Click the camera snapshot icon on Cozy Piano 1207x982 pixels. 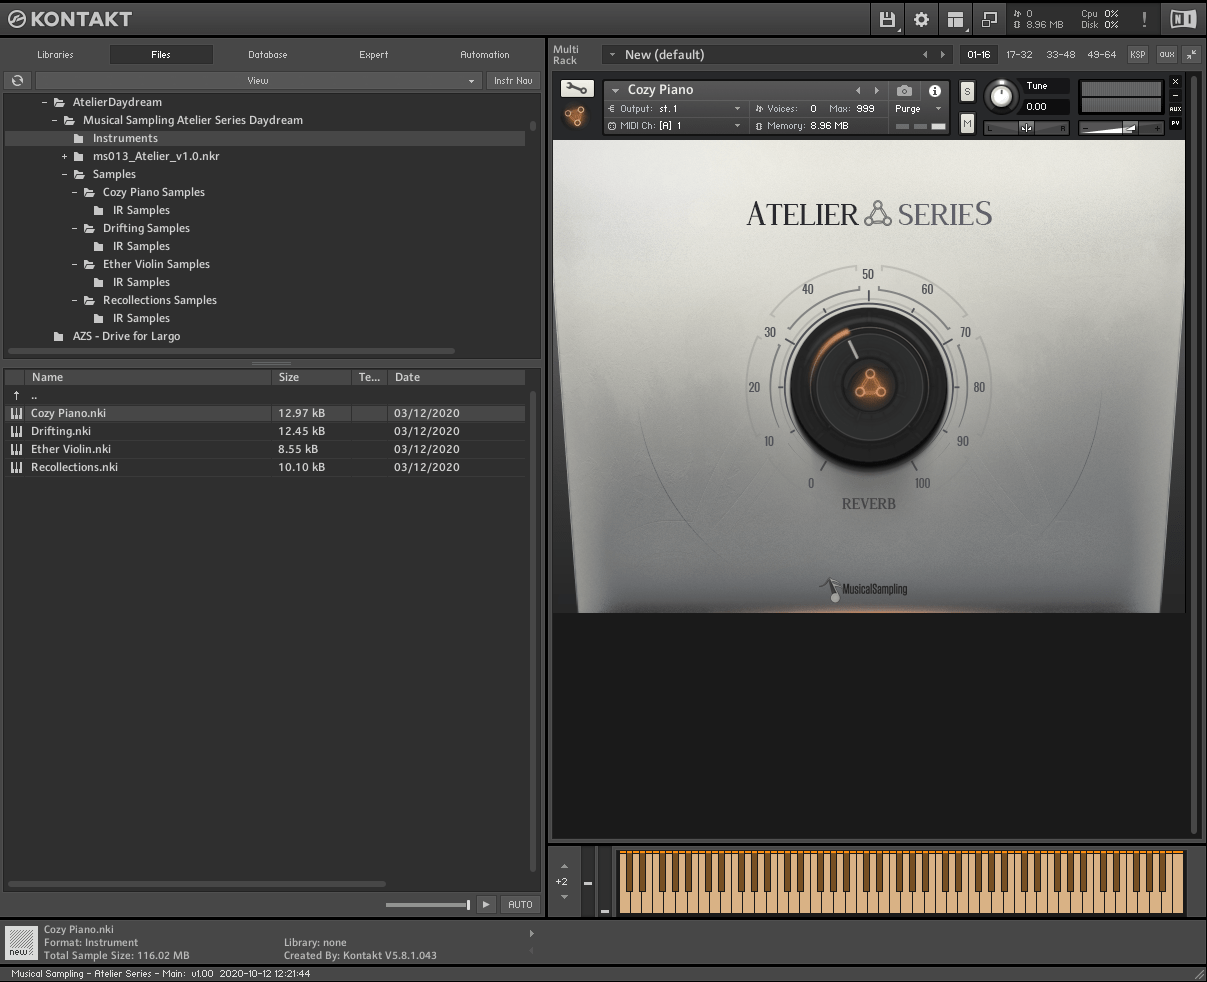904,90
